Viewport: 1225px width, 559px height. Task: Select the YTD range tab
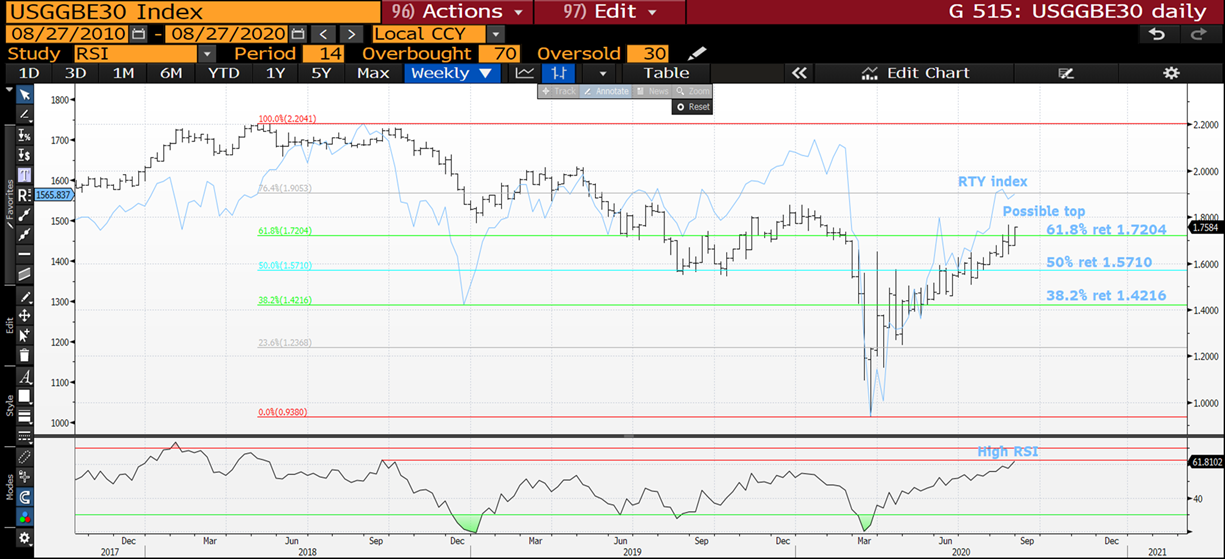pos(223,73)
